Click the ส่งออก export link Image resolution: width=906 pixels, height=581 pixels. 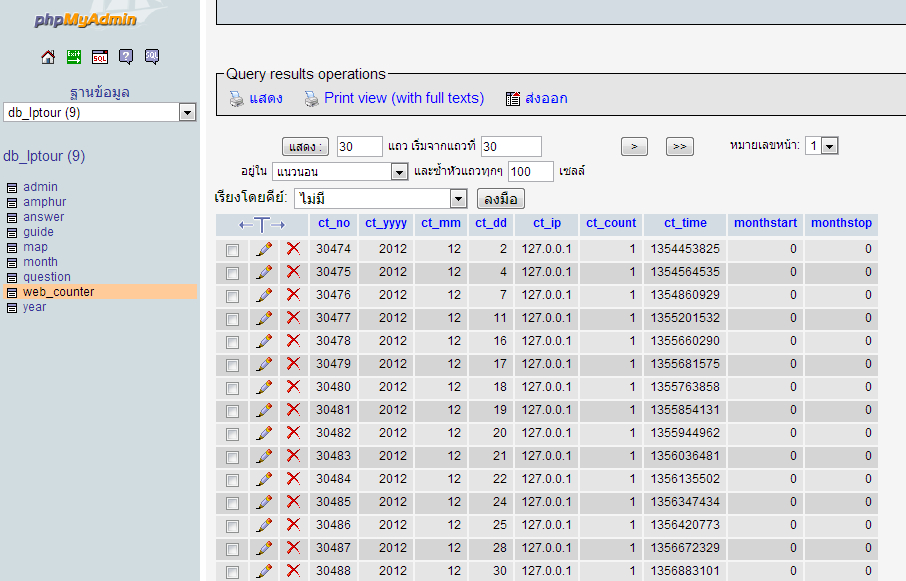click(x=546, y=98)
